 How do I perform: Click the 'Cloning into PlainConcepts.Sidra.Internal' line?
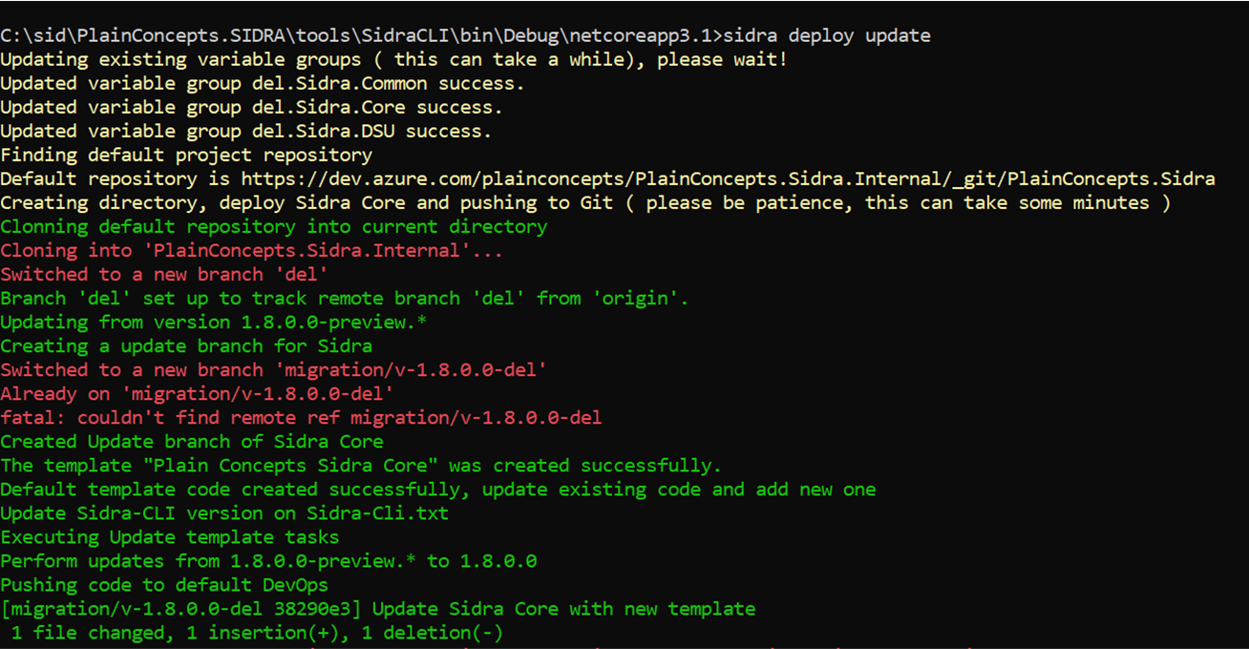point(251,251)
